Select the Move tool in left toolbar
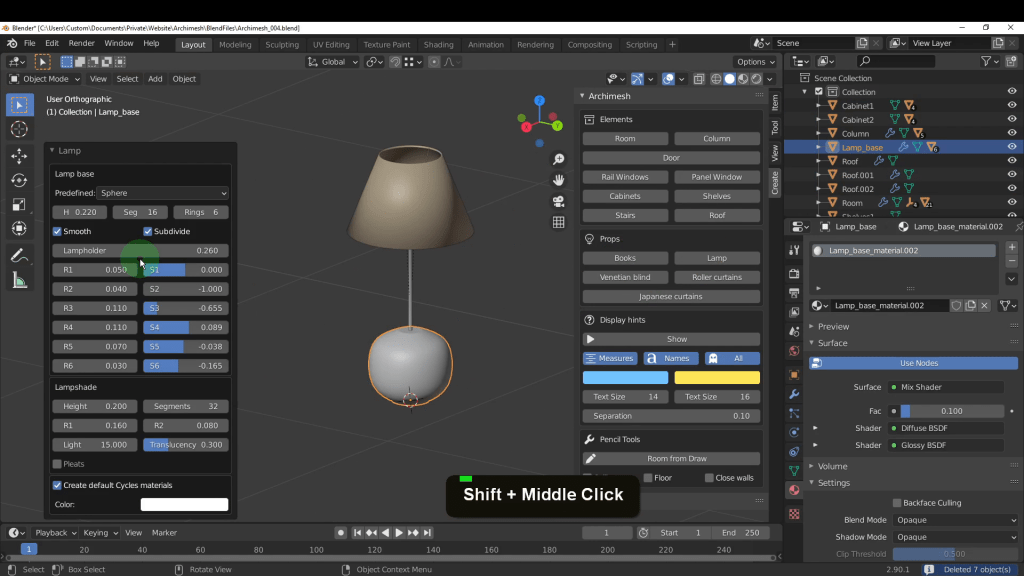This screenshot has width=1024, height=576. pos(19,155)
